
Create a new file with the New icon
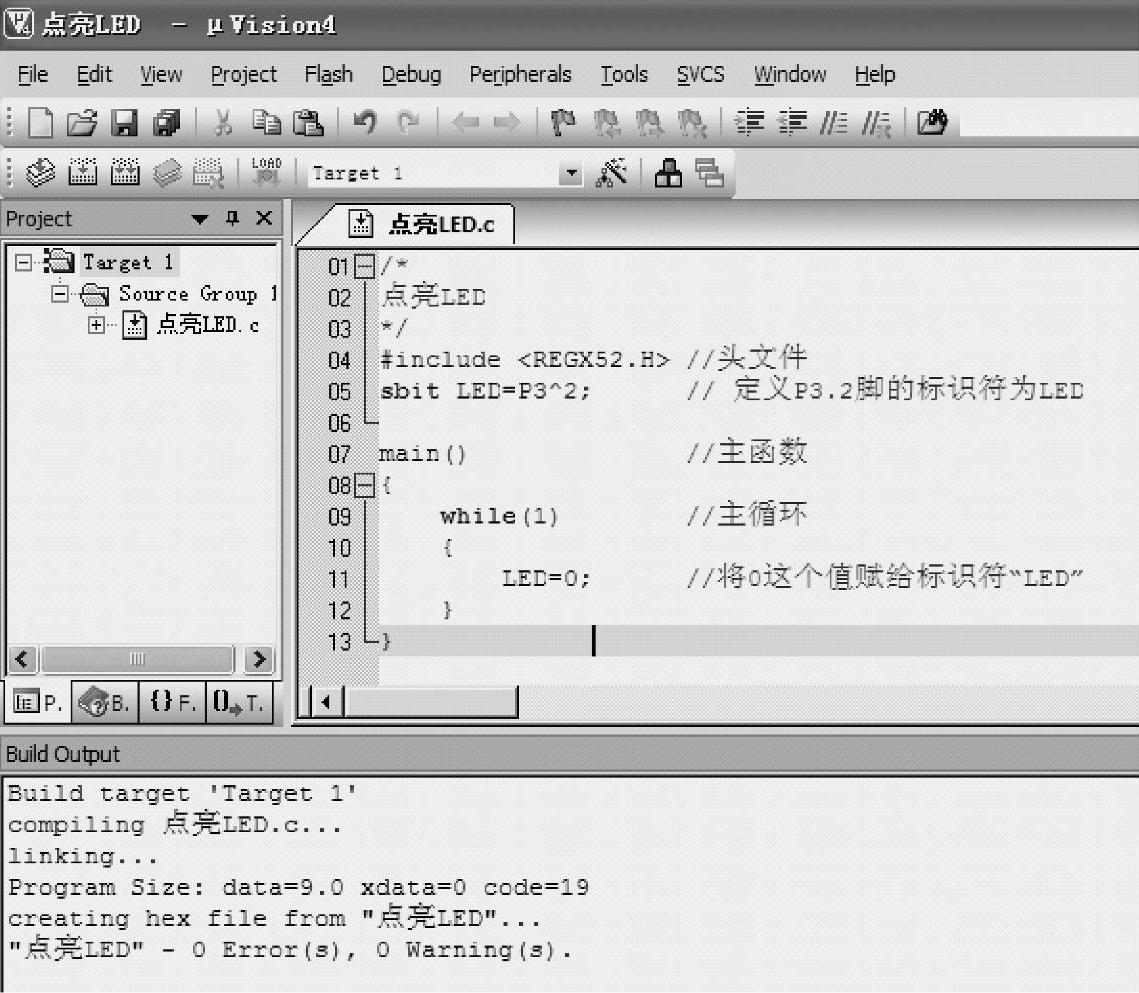[x=40, y=123]
